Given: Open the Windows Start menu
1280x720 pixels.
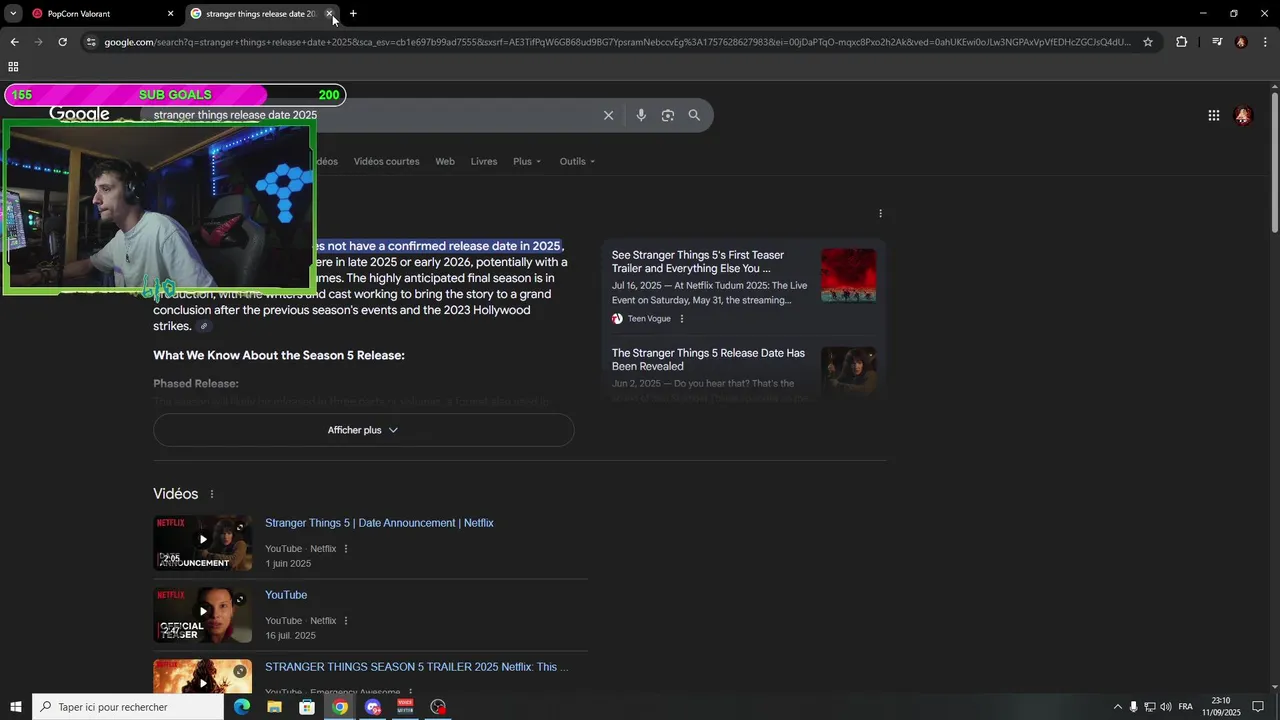Looking at the screenshot, I should click(16, 707).
